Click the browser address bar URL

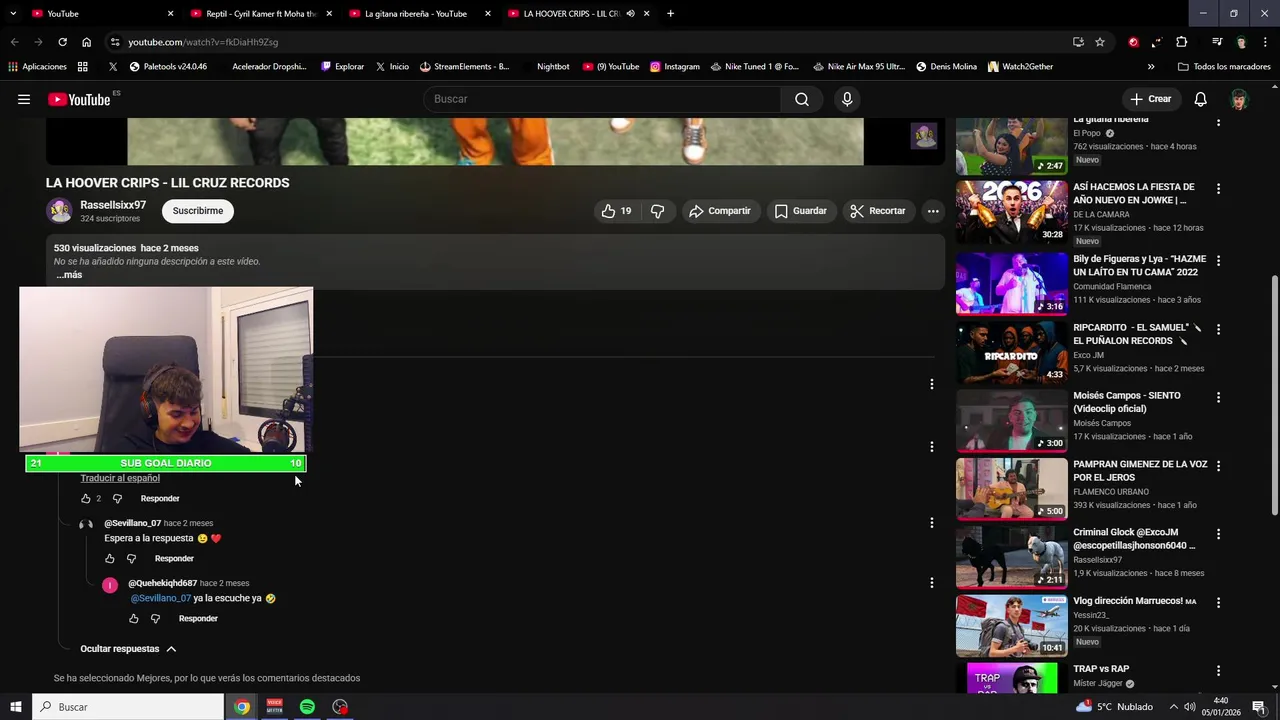pyautogui.click(x=203, y=42)
